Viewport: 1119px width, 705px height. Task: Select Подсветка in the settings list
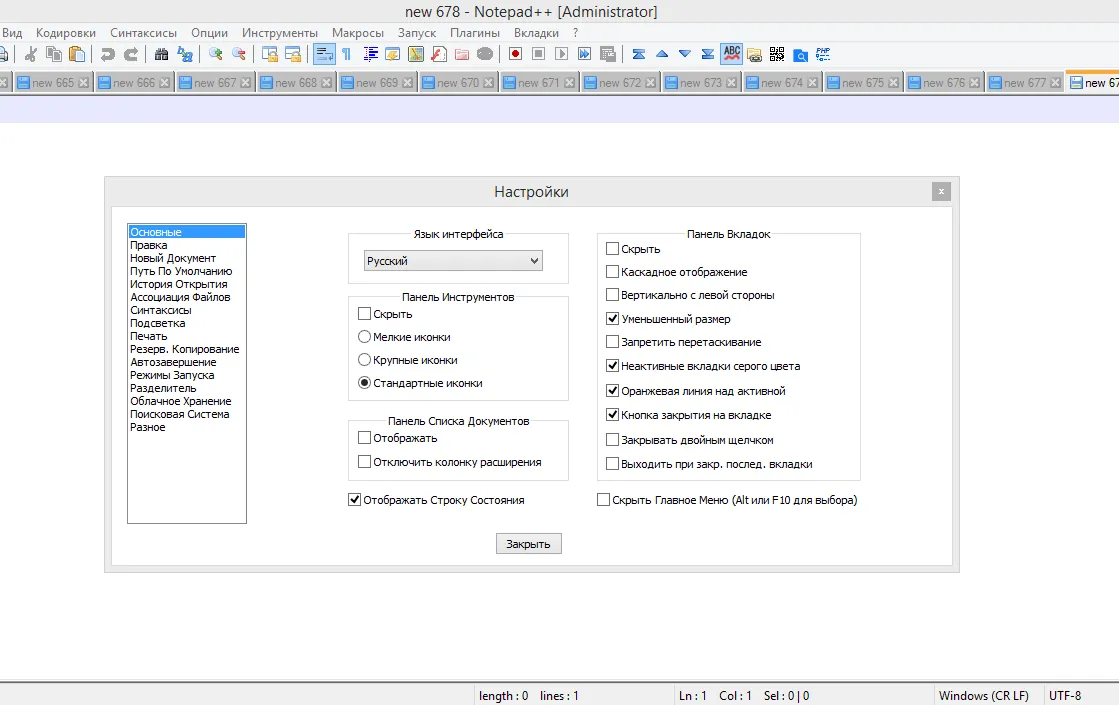[157, 323]
